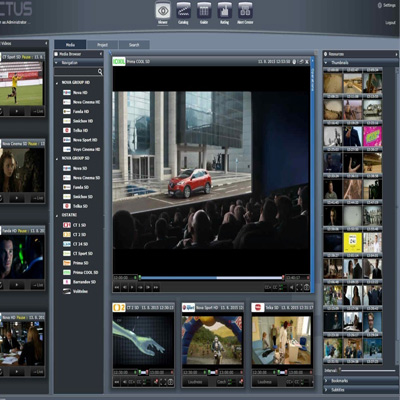Click the CT 2 SD video preview
This screenshot has height=400, width=400.
click(x=143, y=340)
